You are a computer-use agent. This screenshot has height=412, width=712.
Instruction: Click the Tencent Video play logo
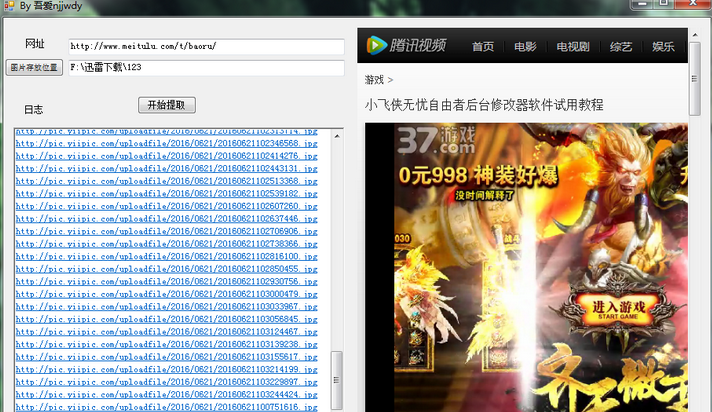(x=376, y=45)
